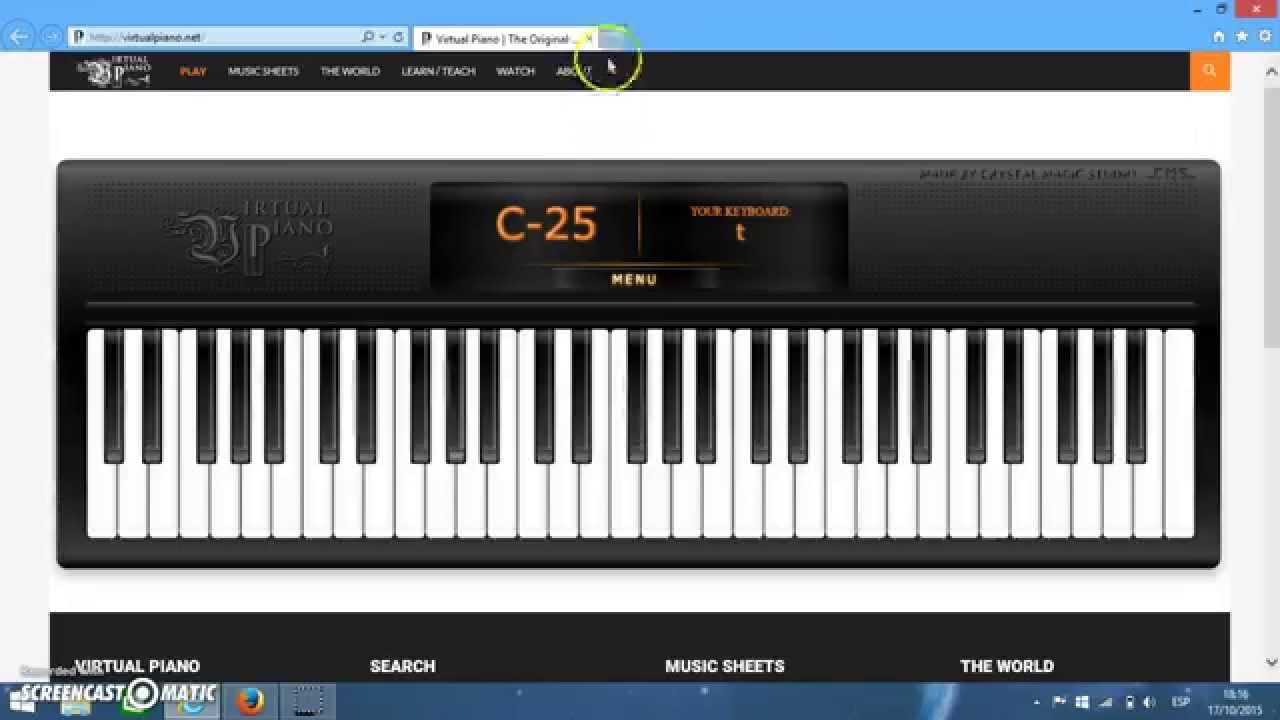Open the favorites star icon

pos(1242,36)
